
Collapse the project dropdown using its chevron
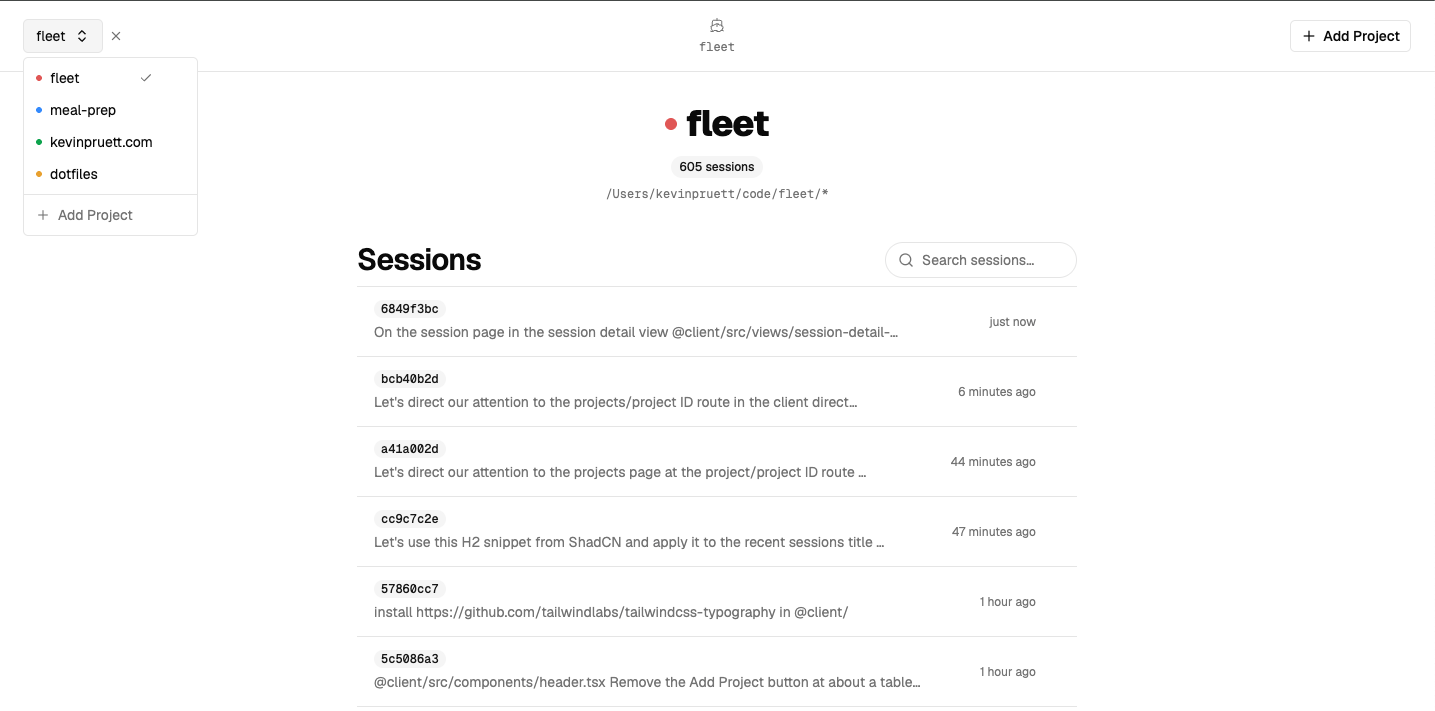click(82, 35)
